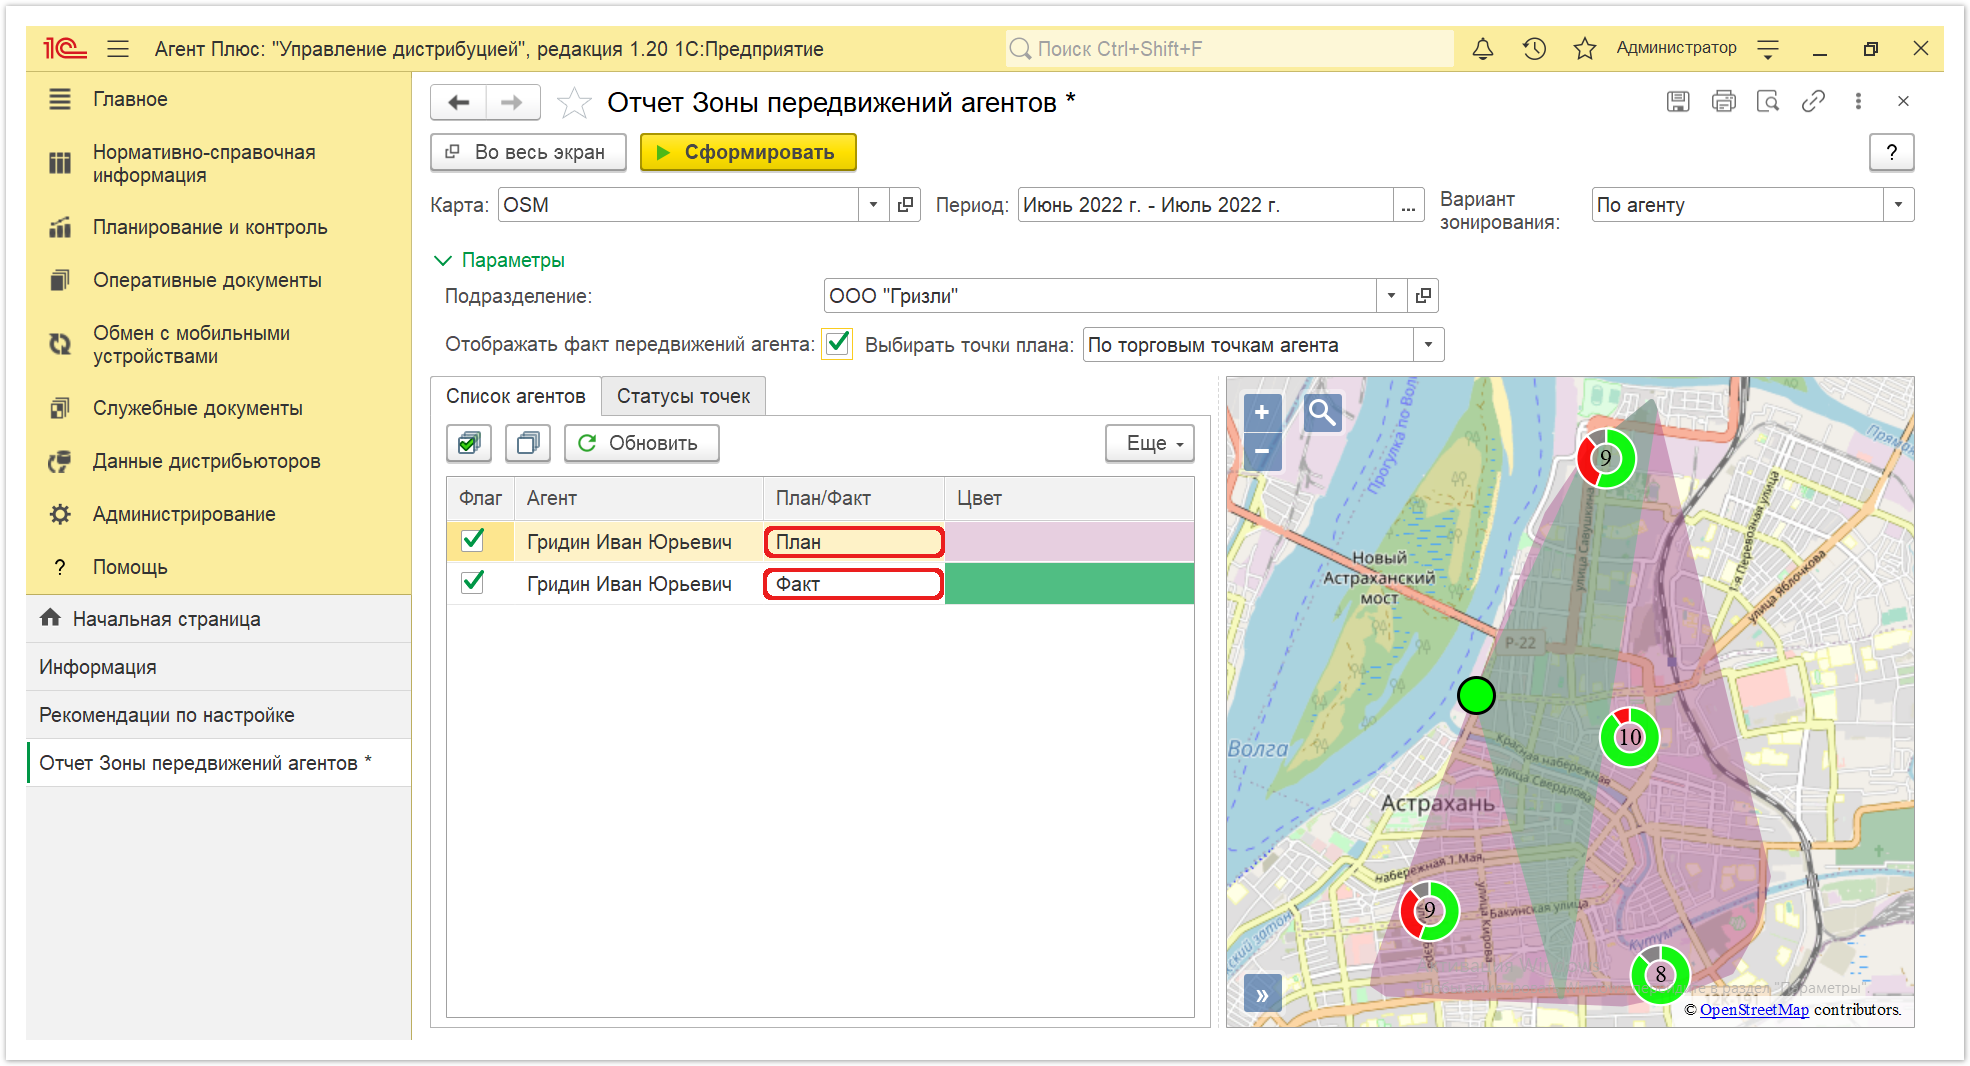
Task: Open Планирование и контроль section
Action: [210, 227]
